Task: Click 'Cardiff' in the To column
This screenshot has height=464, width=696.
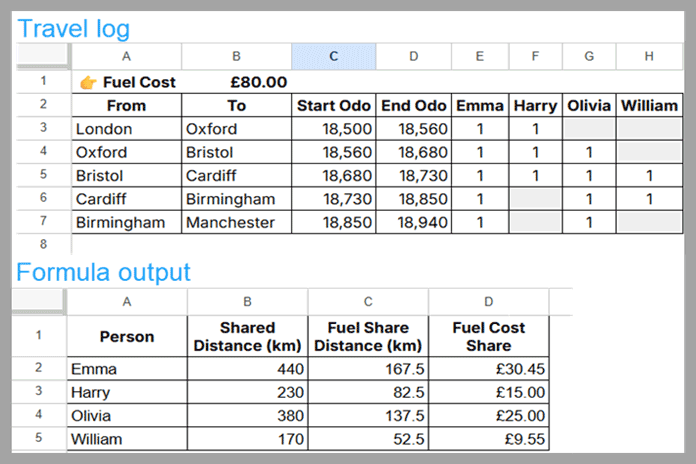Action: coord(237,176)
